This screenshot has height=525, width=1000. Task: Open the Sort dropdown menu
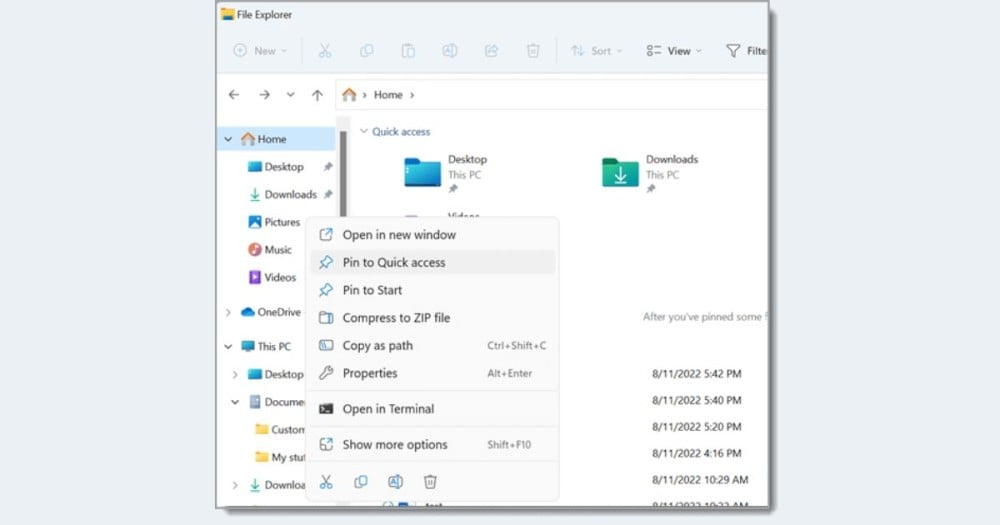click(596, 51)
